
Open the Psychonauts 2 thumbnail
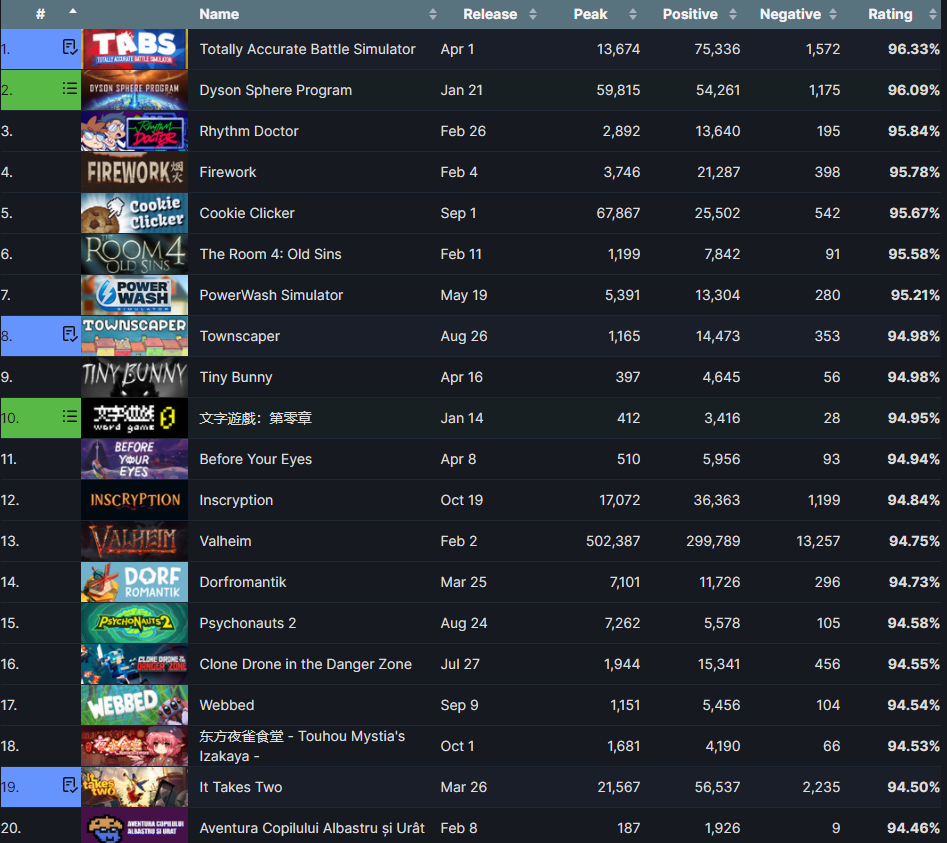point(134,623)
